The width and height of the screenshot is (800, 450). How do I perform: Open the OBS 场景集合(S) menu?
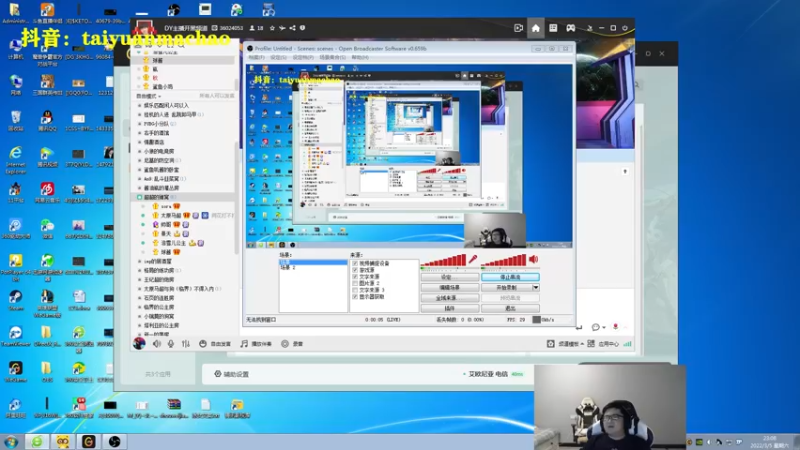point(332,58)
